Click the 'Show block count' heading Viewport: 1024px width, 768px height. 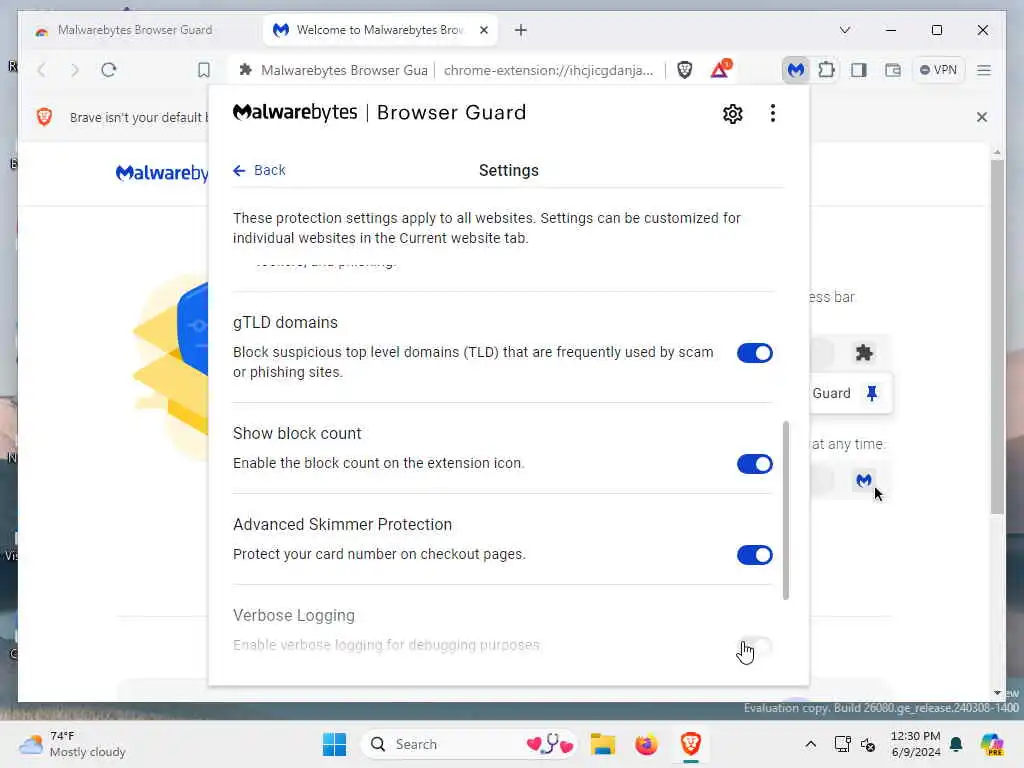point(297,434)
